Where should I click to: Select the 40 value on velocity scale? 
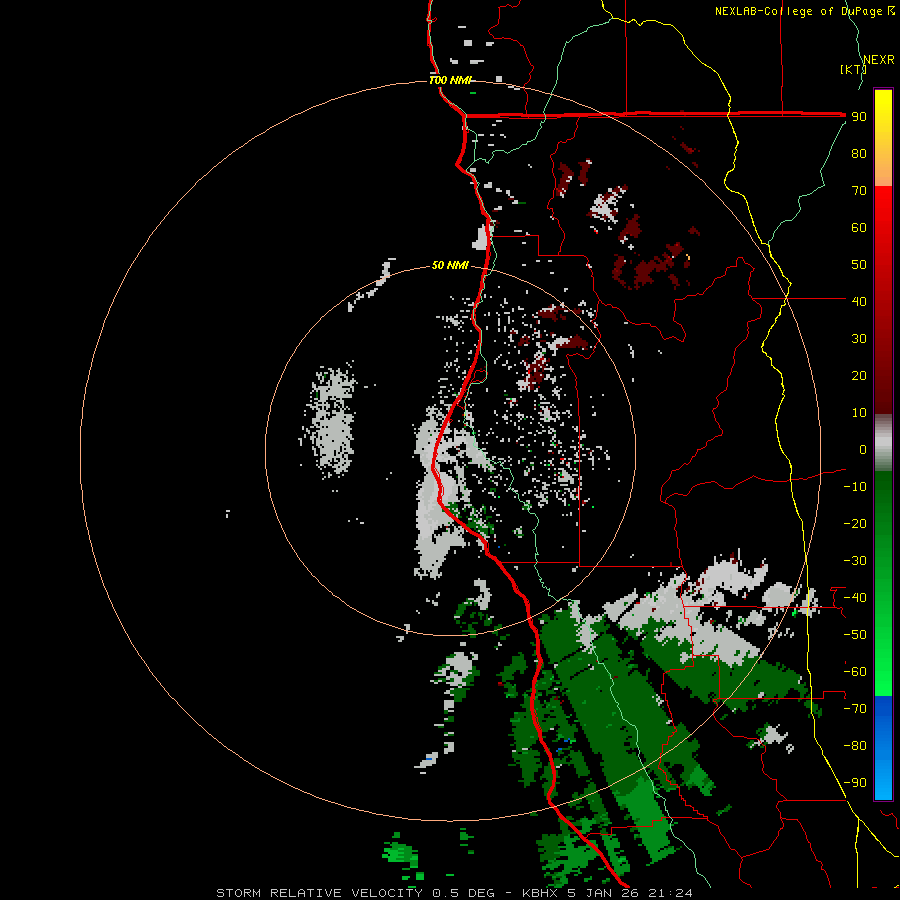pyautogui.click(x=859, y=301)
